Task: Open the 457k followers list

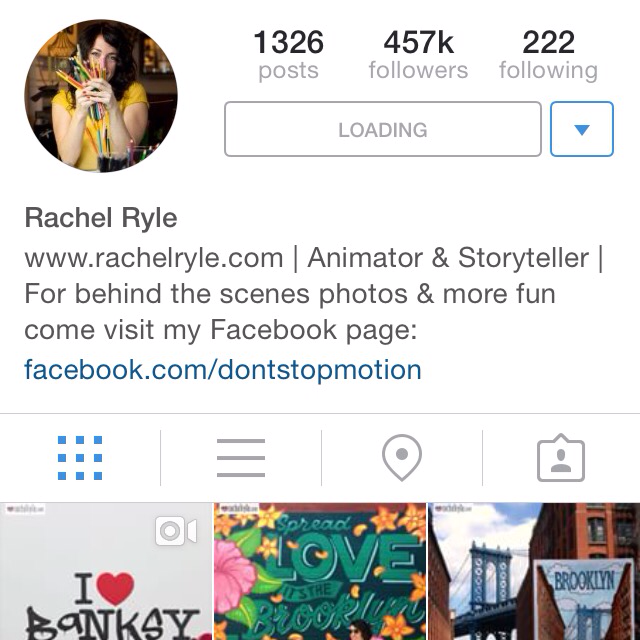Action: [418, 55]
